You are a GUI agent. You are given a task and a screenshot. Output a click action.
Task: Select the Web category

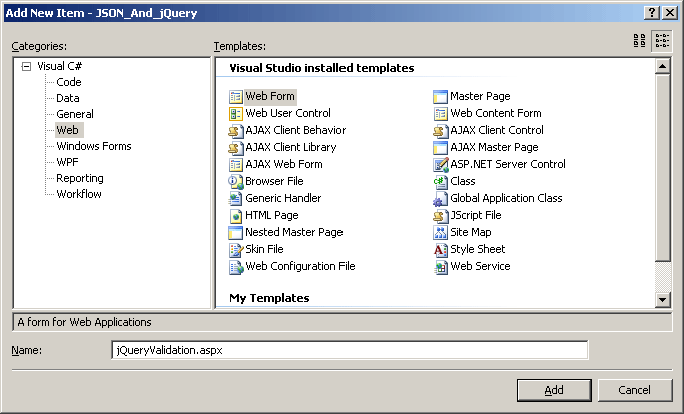coord(69,130)
